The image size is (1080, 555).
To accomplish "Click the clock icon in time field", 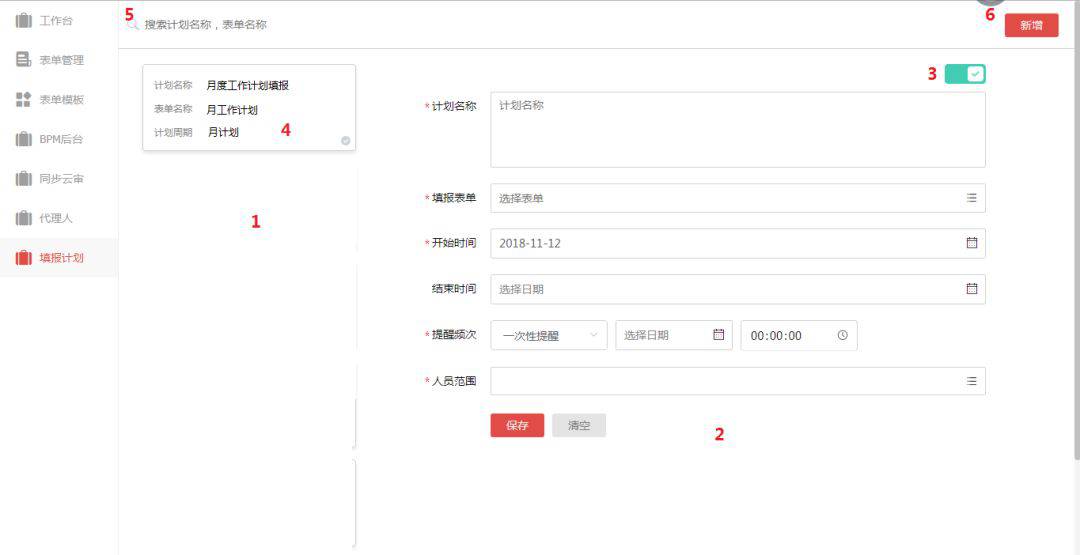I will (842, 335).
